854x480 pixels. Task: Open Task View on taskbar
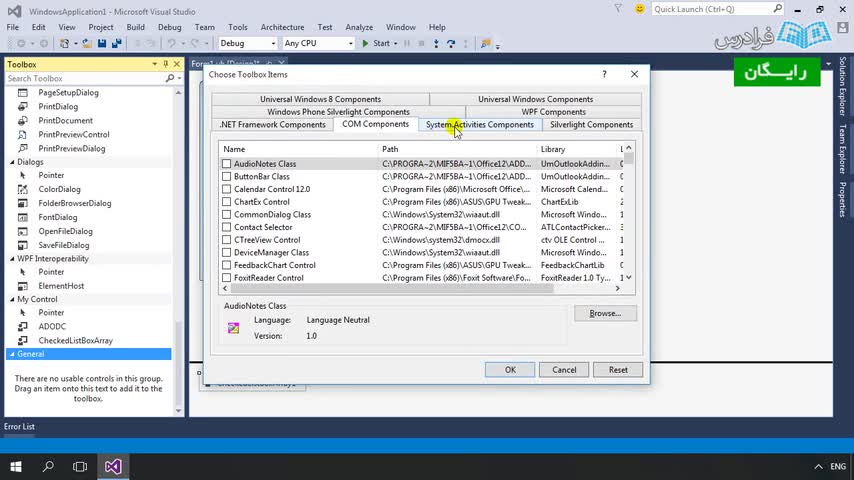pos(80,466)
